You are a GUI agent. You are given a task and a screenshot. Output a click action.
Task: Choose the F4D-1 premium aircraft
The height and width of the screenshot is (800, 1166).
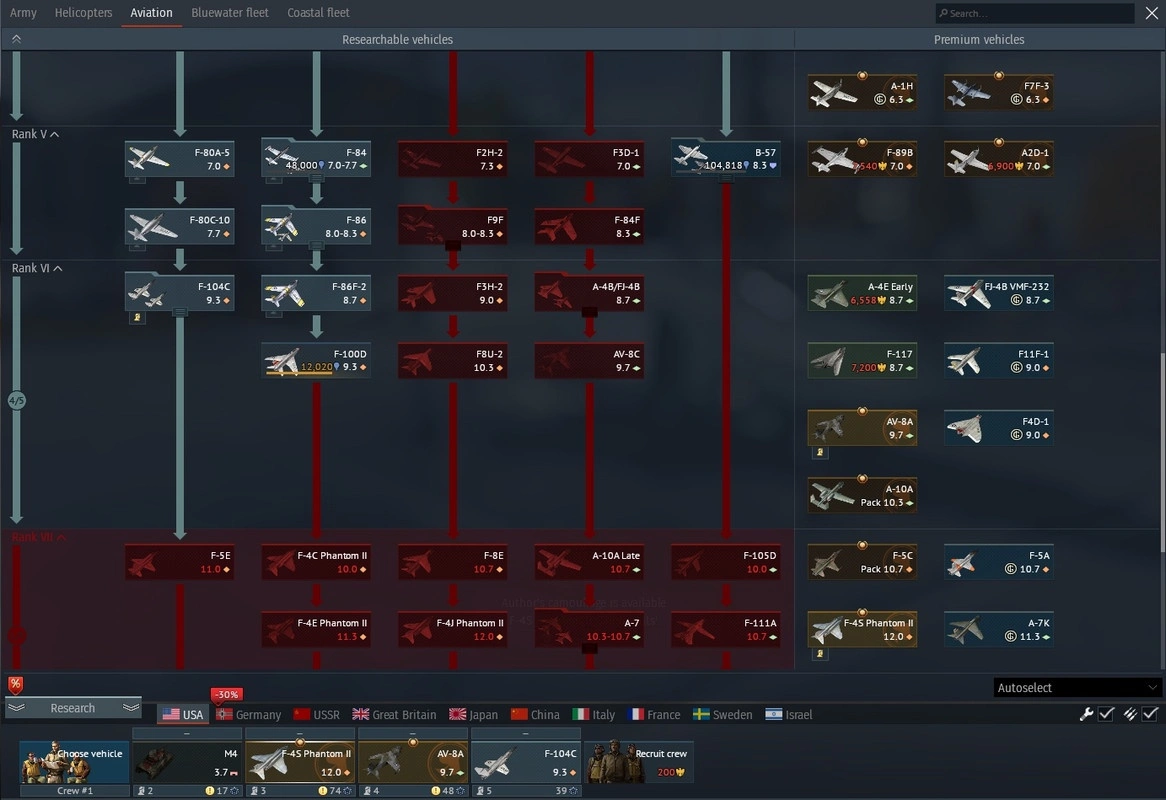998,428
